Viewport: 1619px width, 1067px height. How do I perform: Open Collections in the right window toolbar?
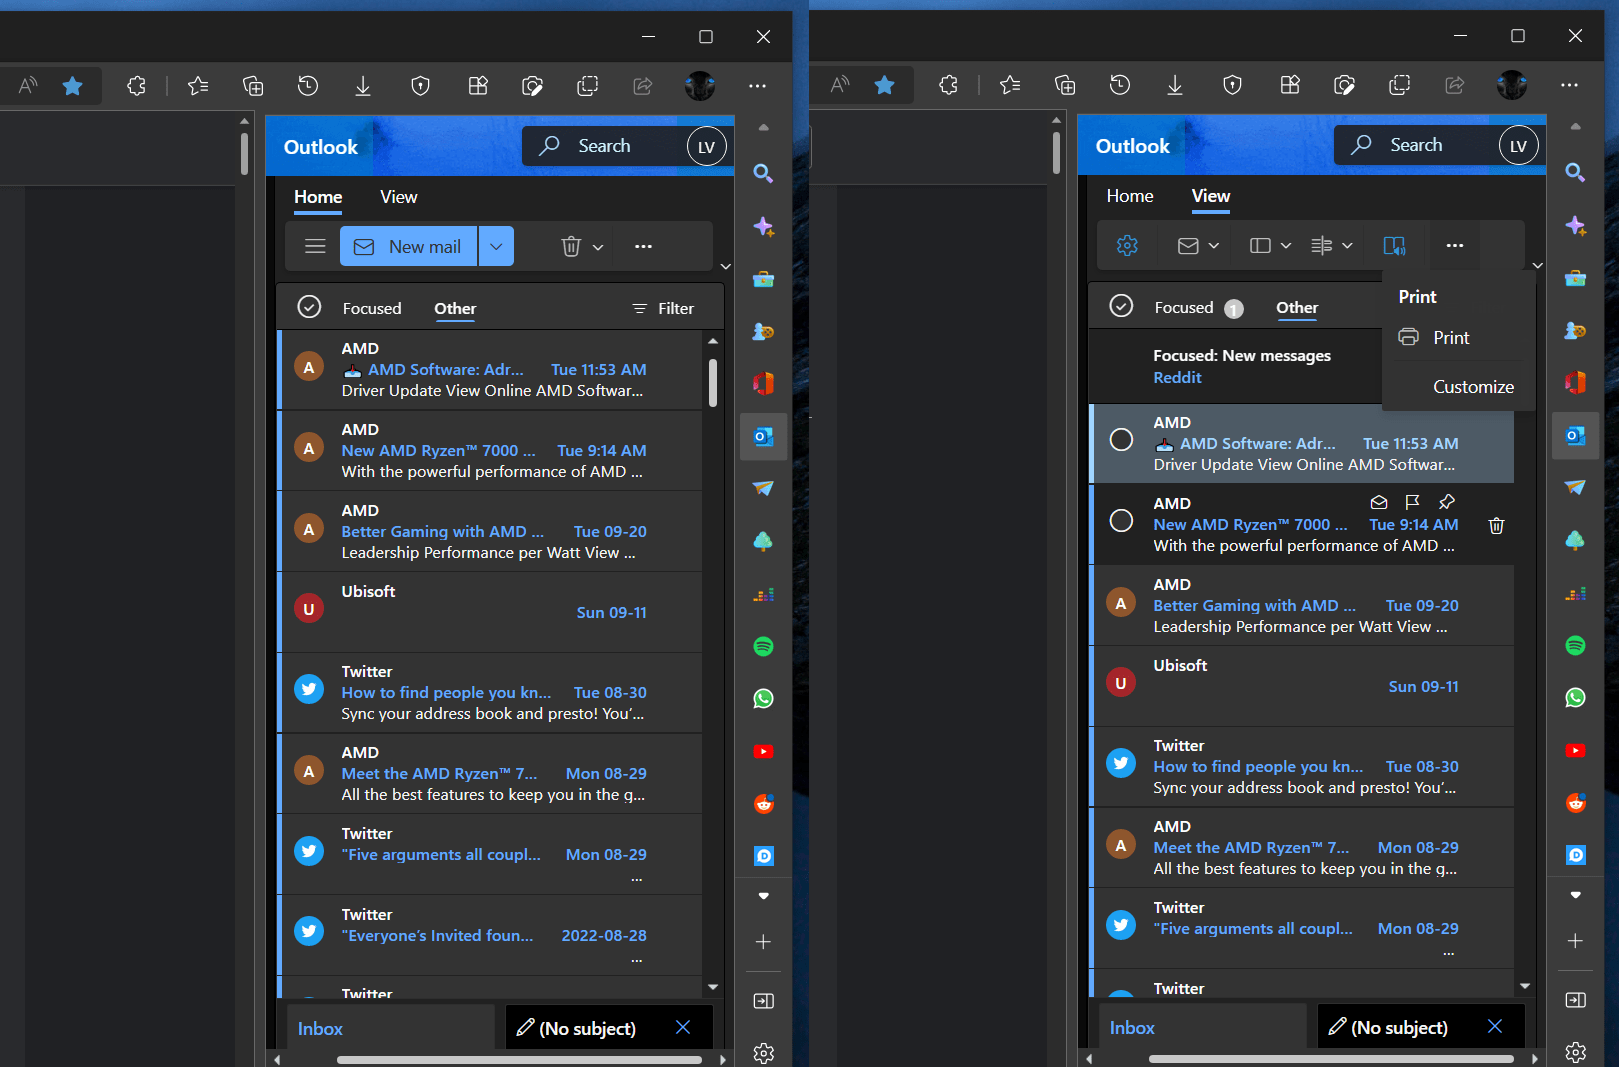[1065, 86]
